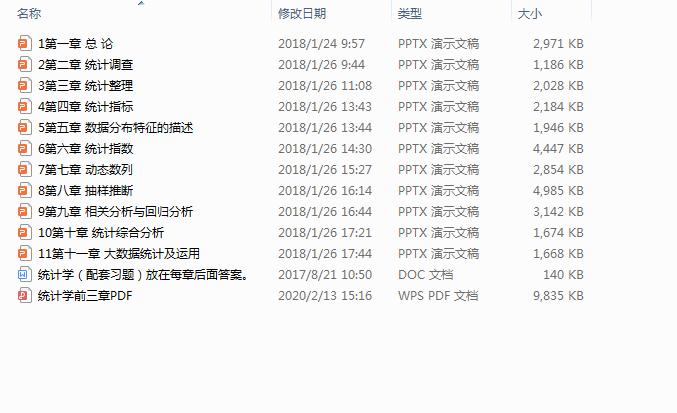Select 11第十一章 大数据统计及运用 file name
677x413 pixels.
(x=119, y=254)
